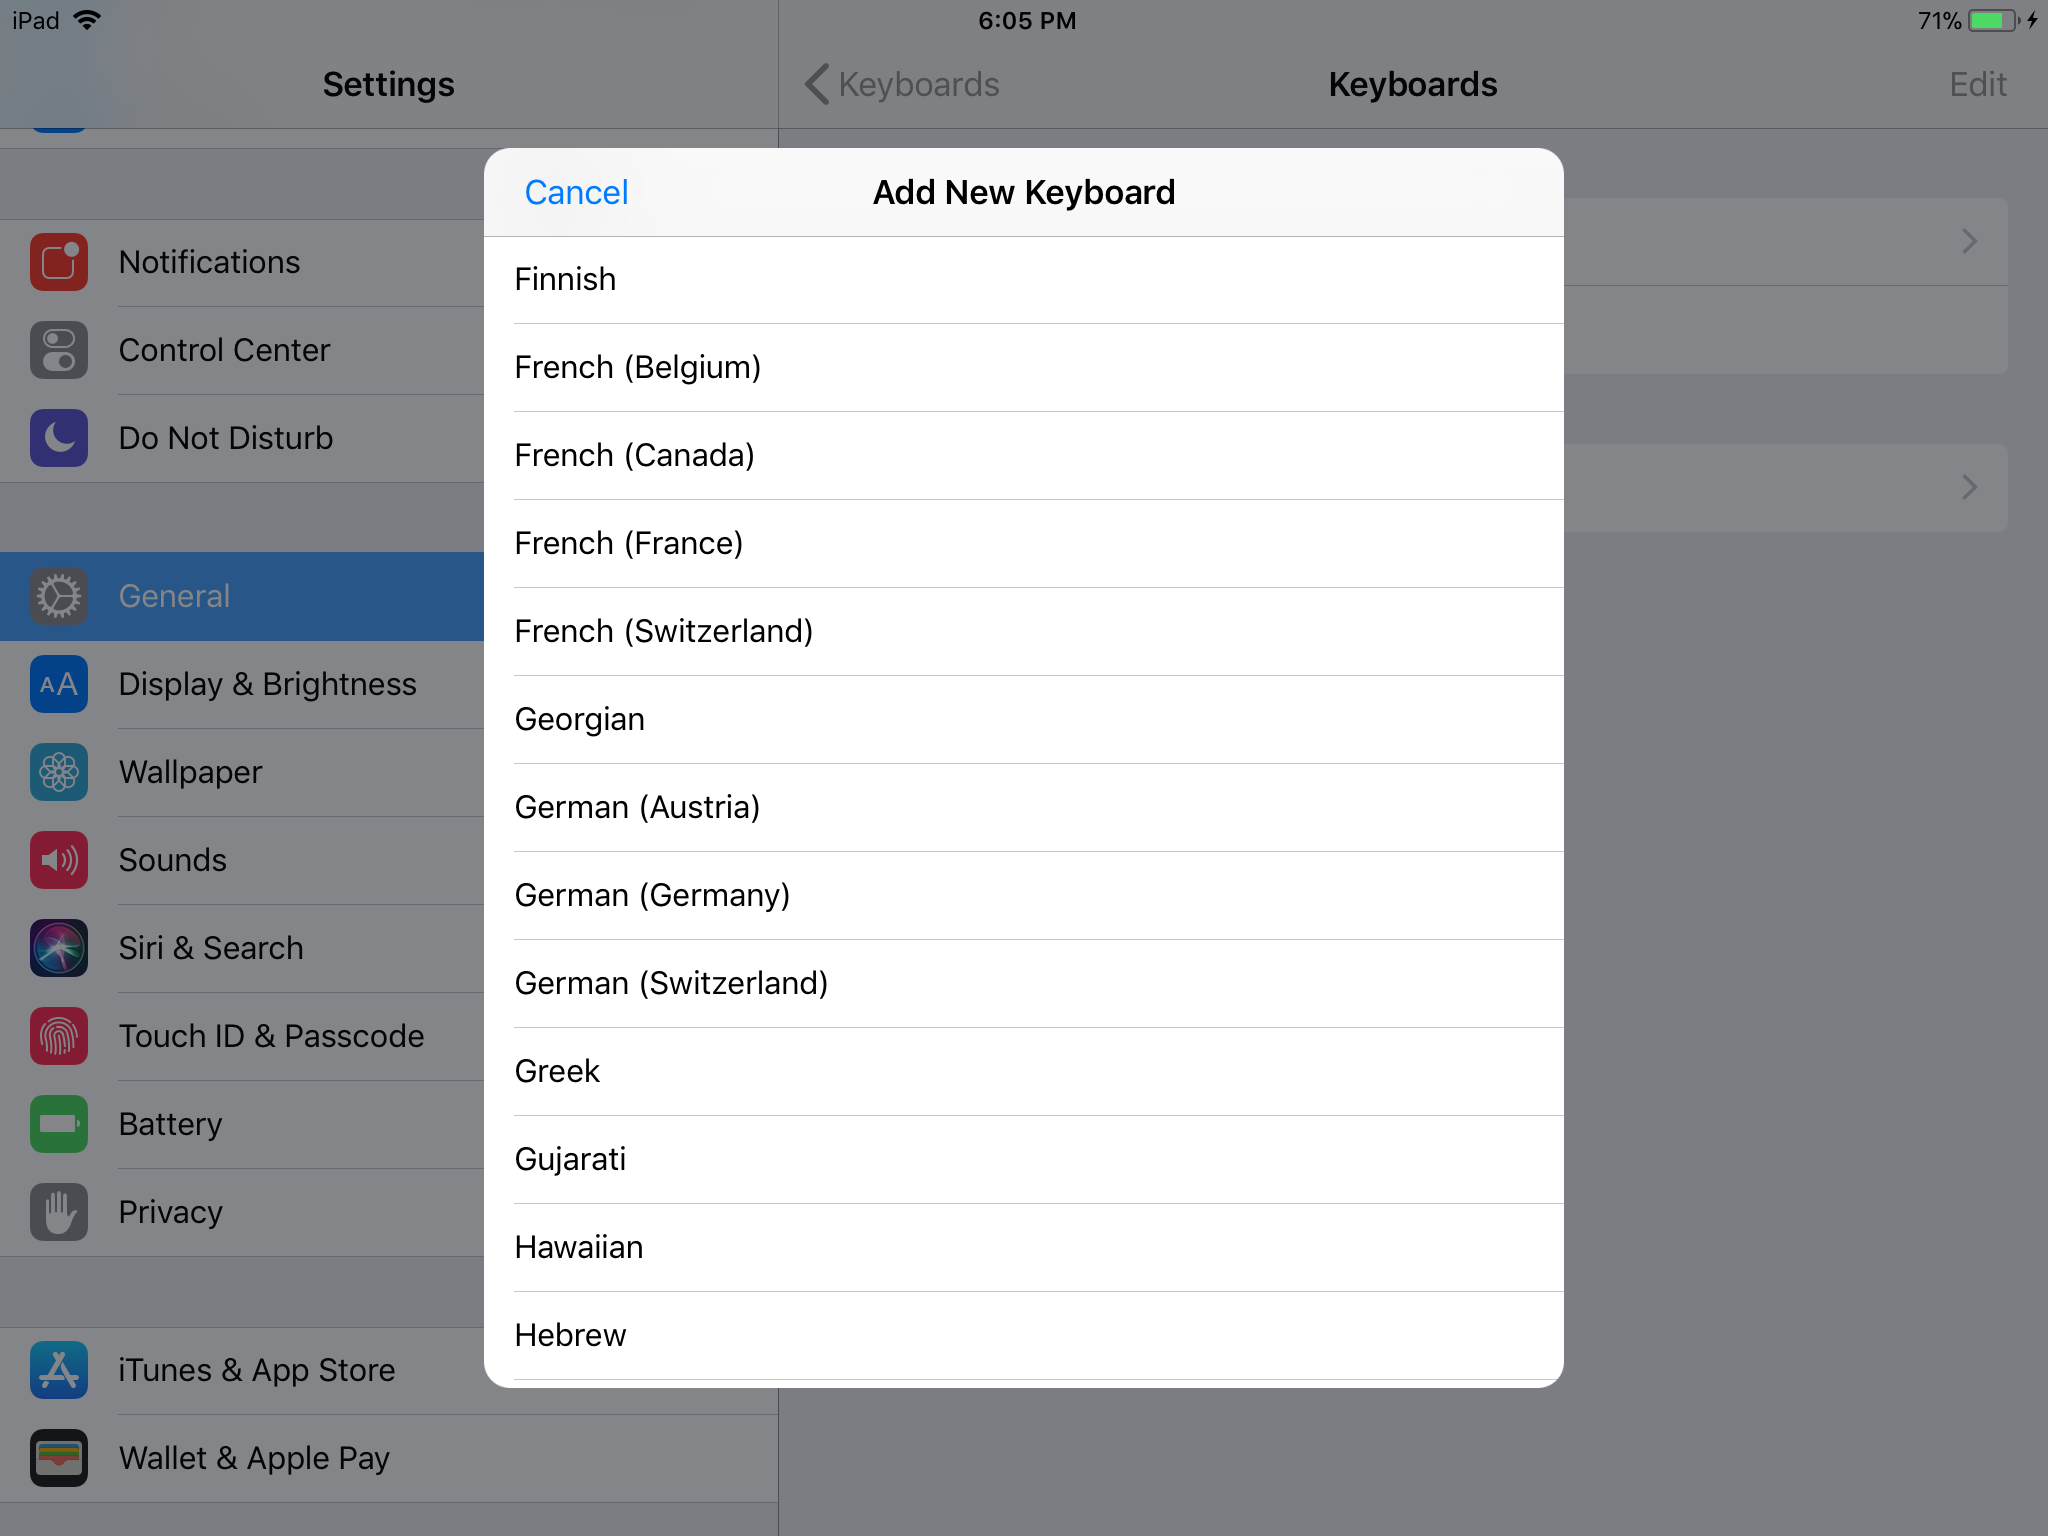Open the Privacy hand icon
The image size is (2048, 1536).
59,1212
